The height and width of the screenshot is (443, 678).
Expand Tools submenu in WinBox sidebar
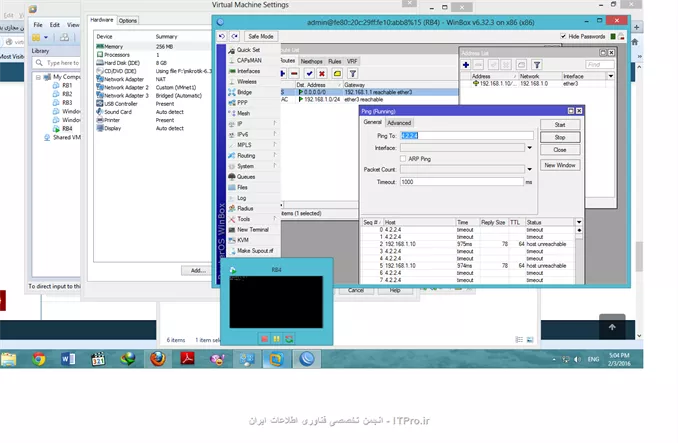[x=275, y=219]
